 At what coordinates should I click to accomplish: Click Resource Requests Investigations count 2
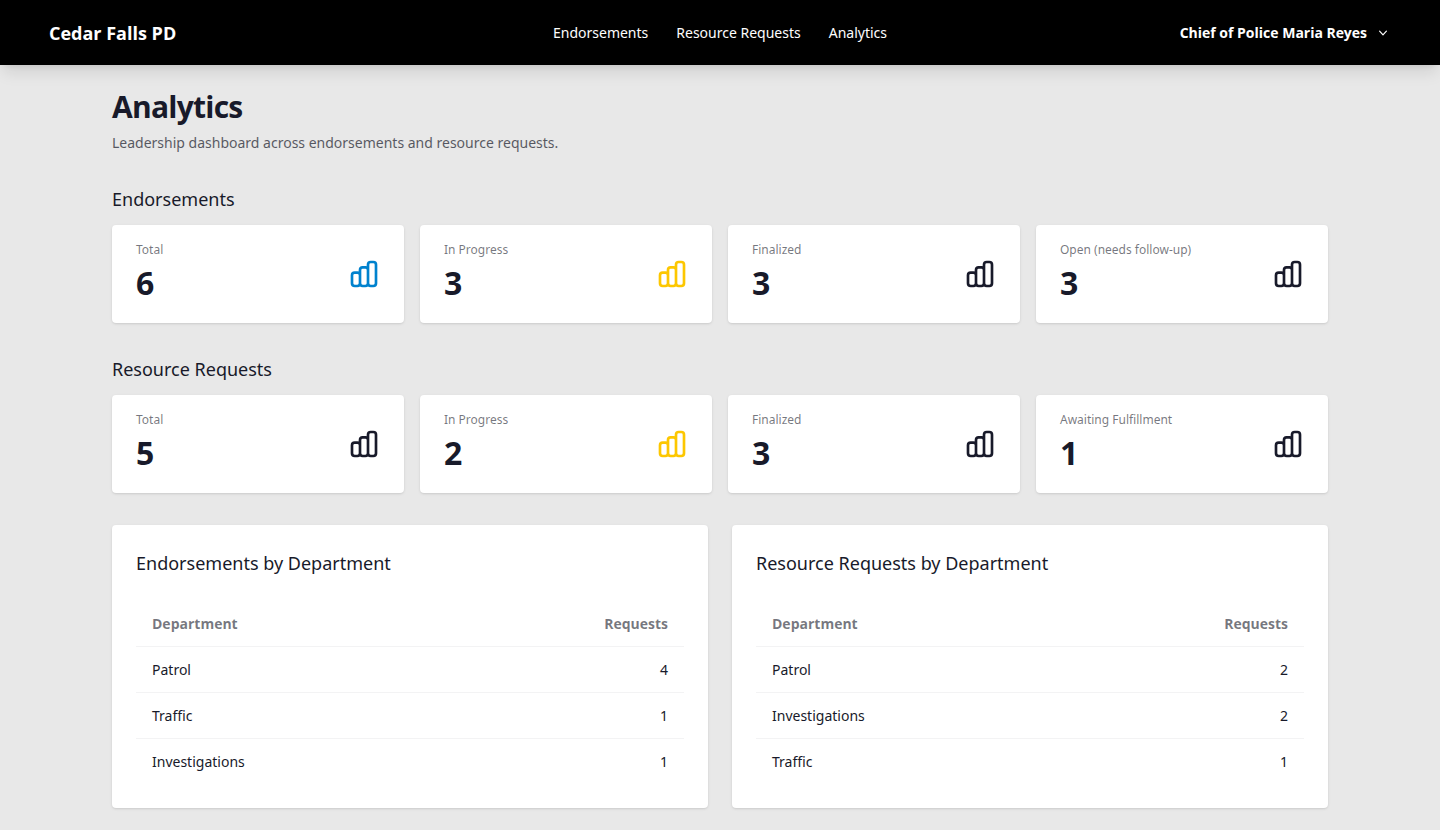click(1284, 716)
